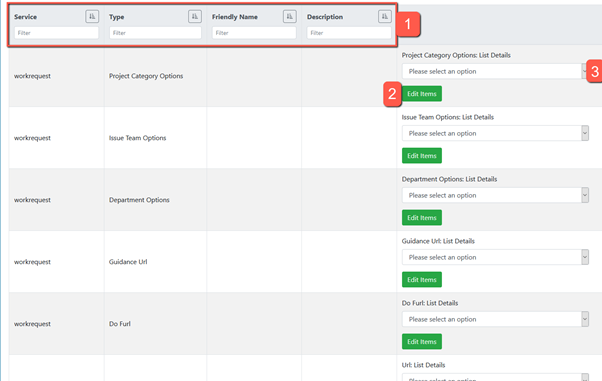Click the Friendly Name column header label
Image resolution: width=602 pixels, height=381 pixels.
235,17
